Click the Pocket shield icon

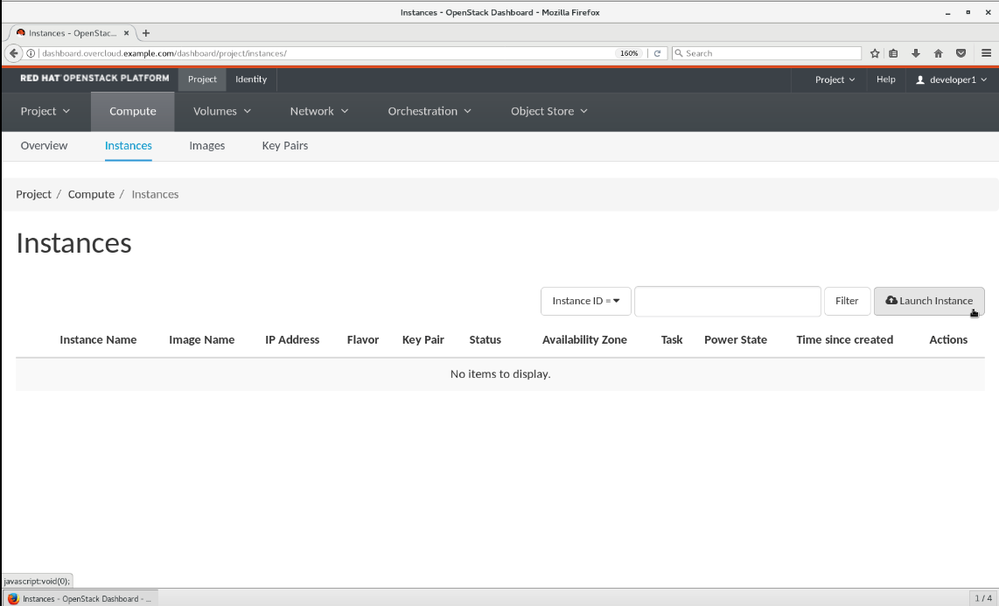pyautogui.click(x=960, y=53)
